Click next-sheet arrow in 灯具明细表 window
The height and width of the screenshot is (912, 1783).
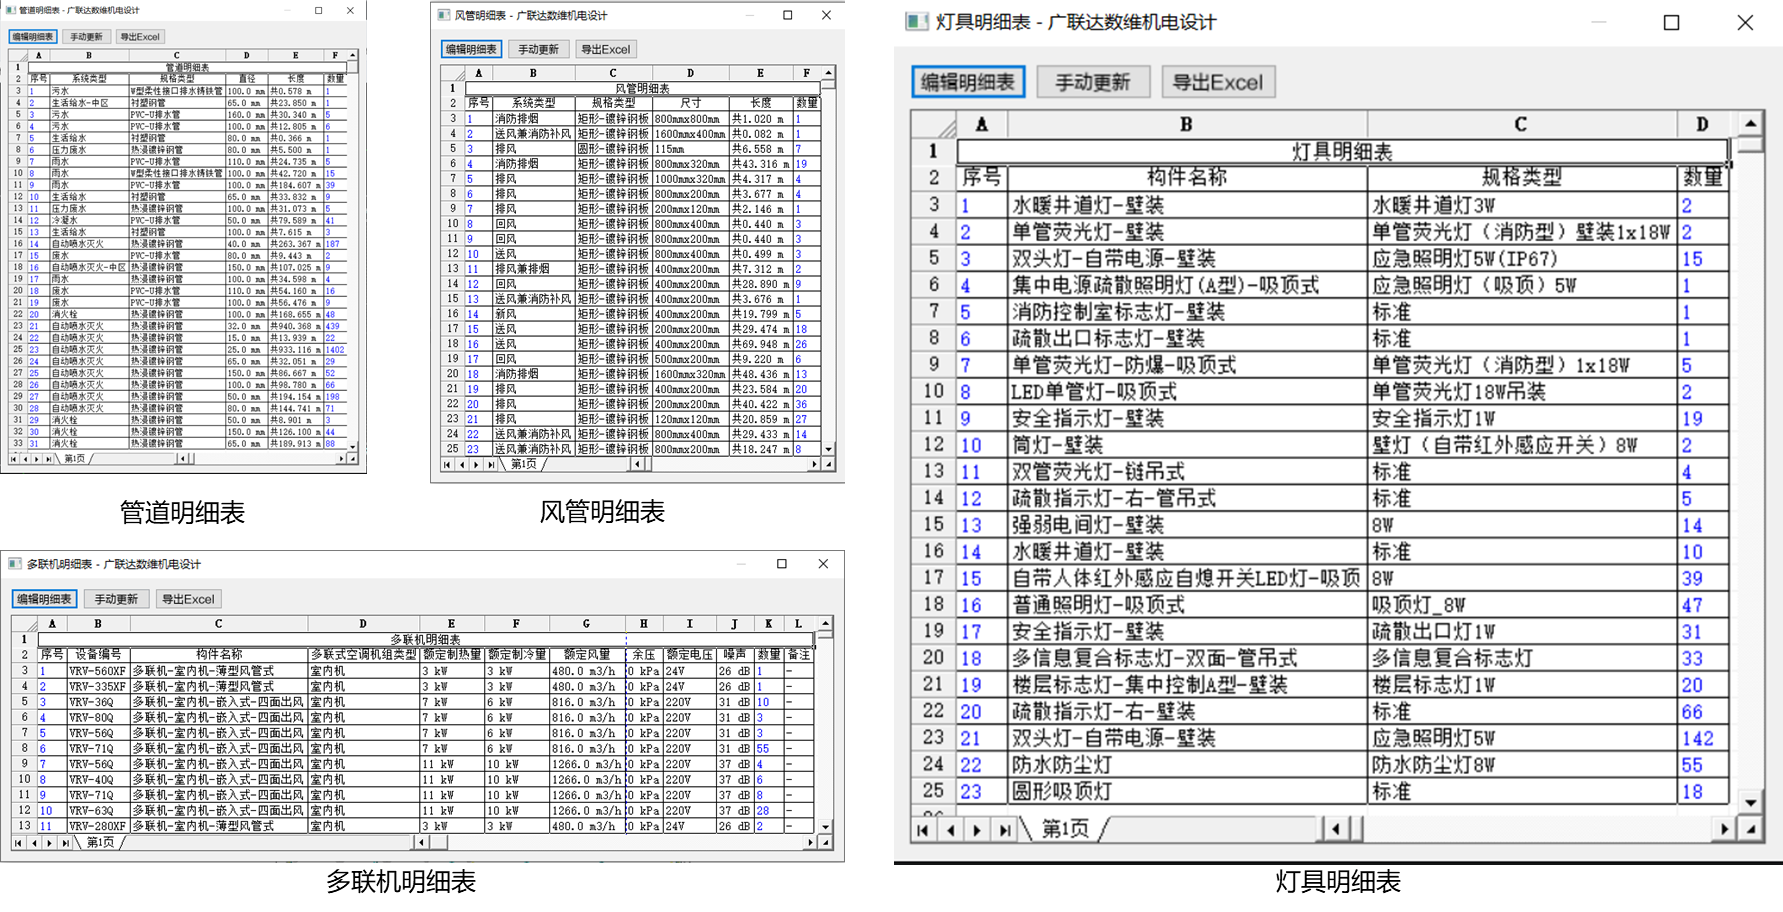point(977,830)
